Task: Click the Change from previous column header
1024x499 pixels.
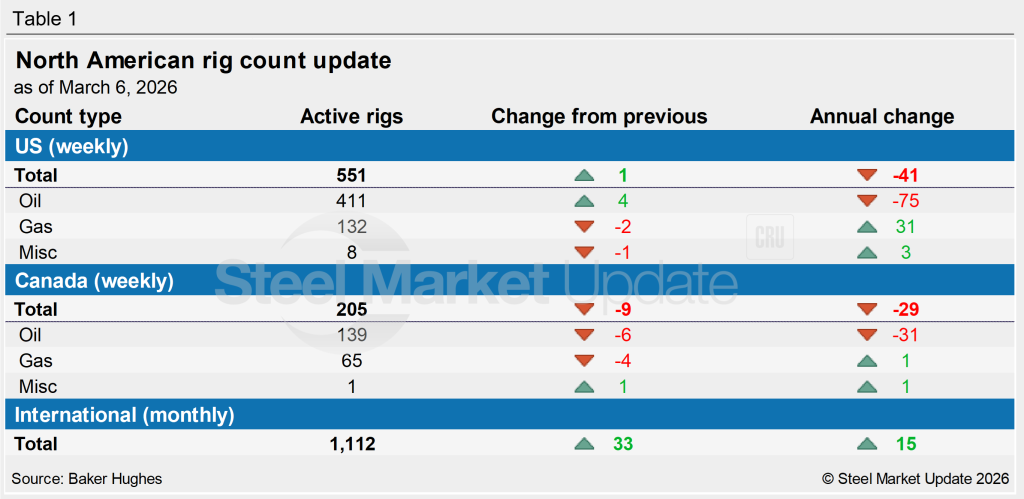Action: coord(599,117)
